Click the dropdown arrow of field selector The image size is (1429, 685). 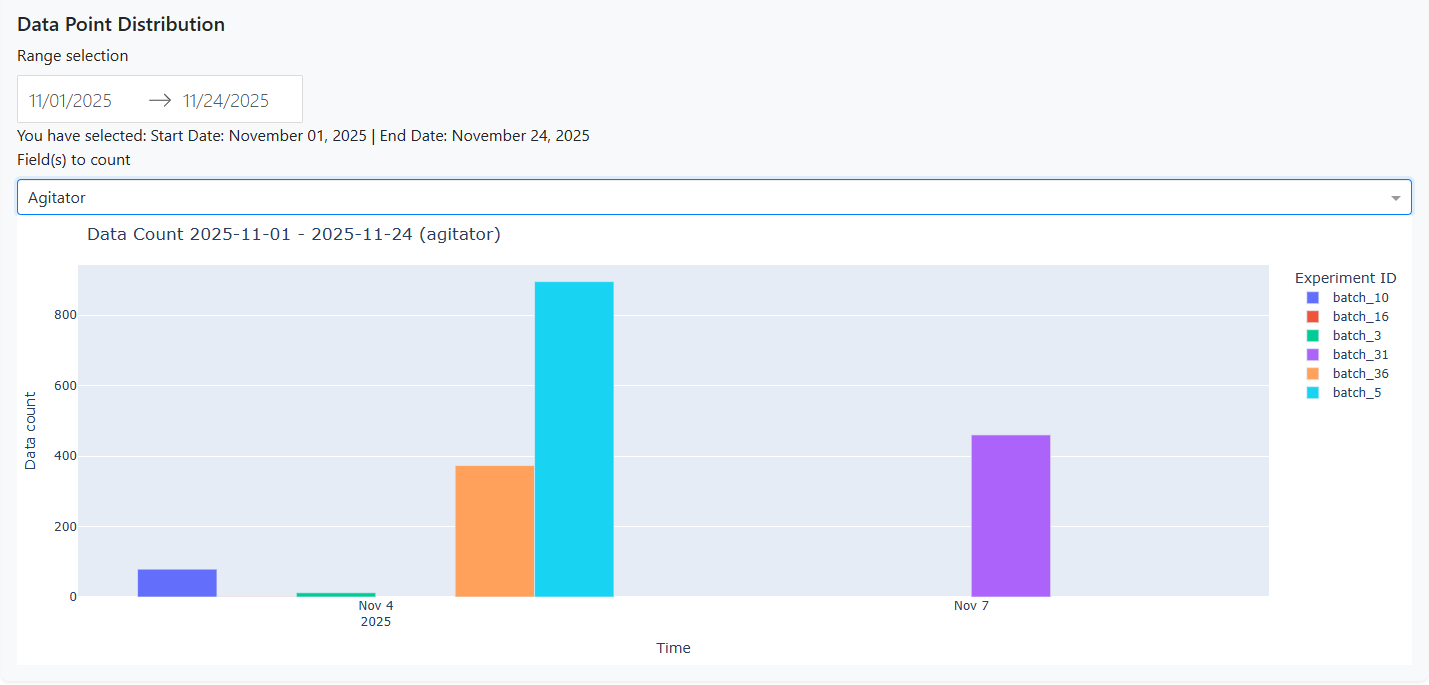1395,198
